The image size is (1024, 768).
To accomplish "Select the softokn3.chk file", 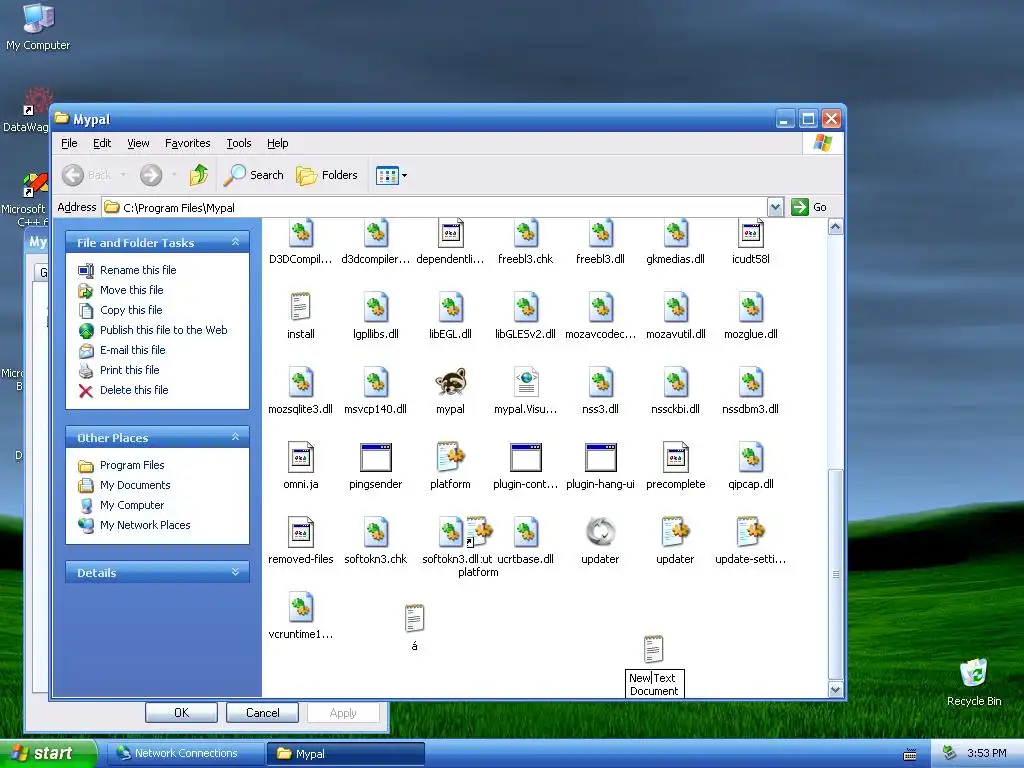I will 376,533.
